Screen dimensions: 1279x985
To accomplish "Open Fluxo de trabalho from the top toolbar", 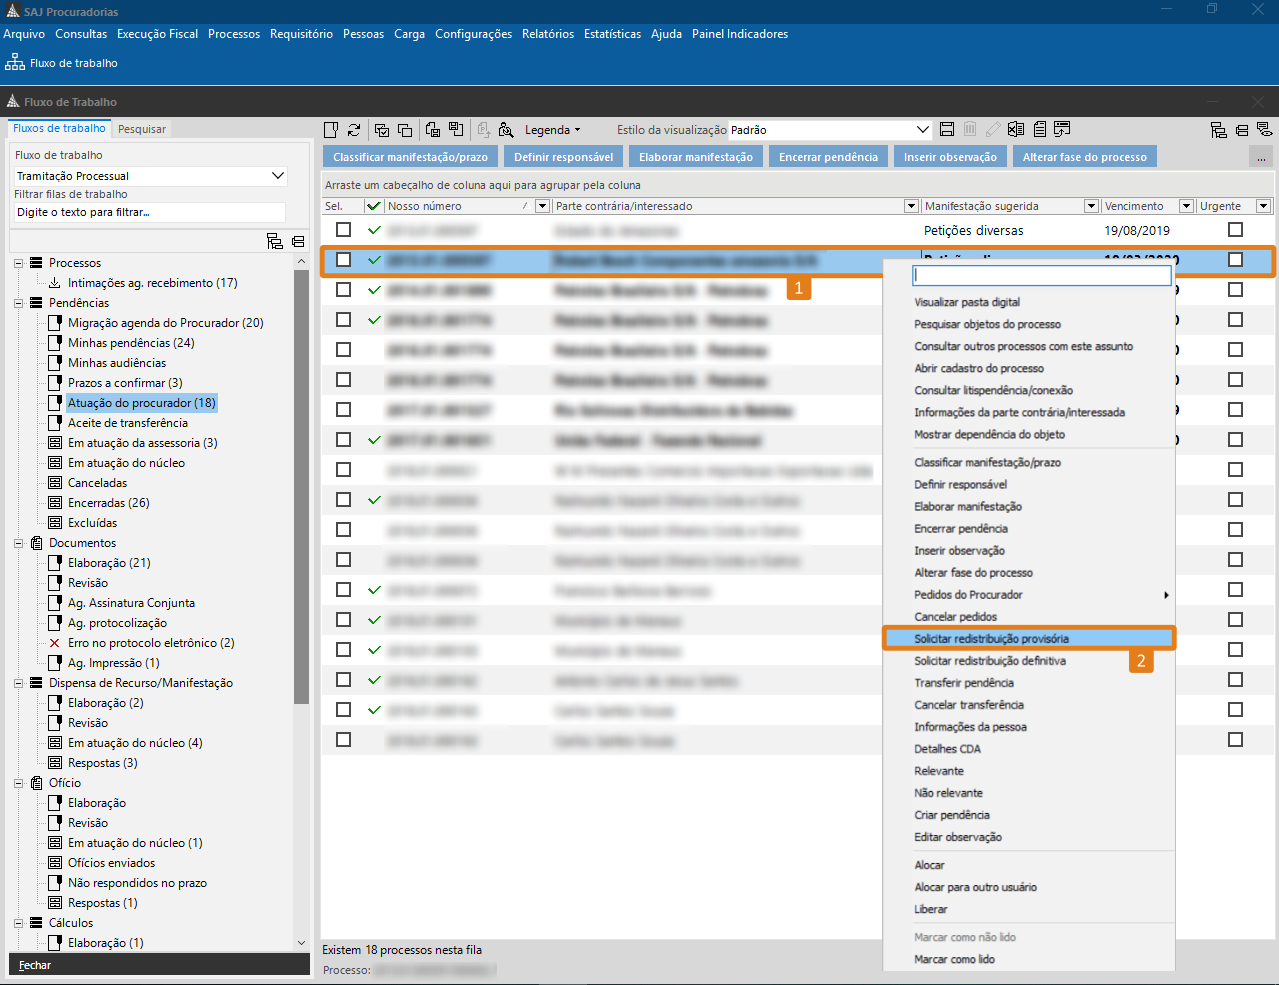I will pyautogui.click(x=62, y=63).
